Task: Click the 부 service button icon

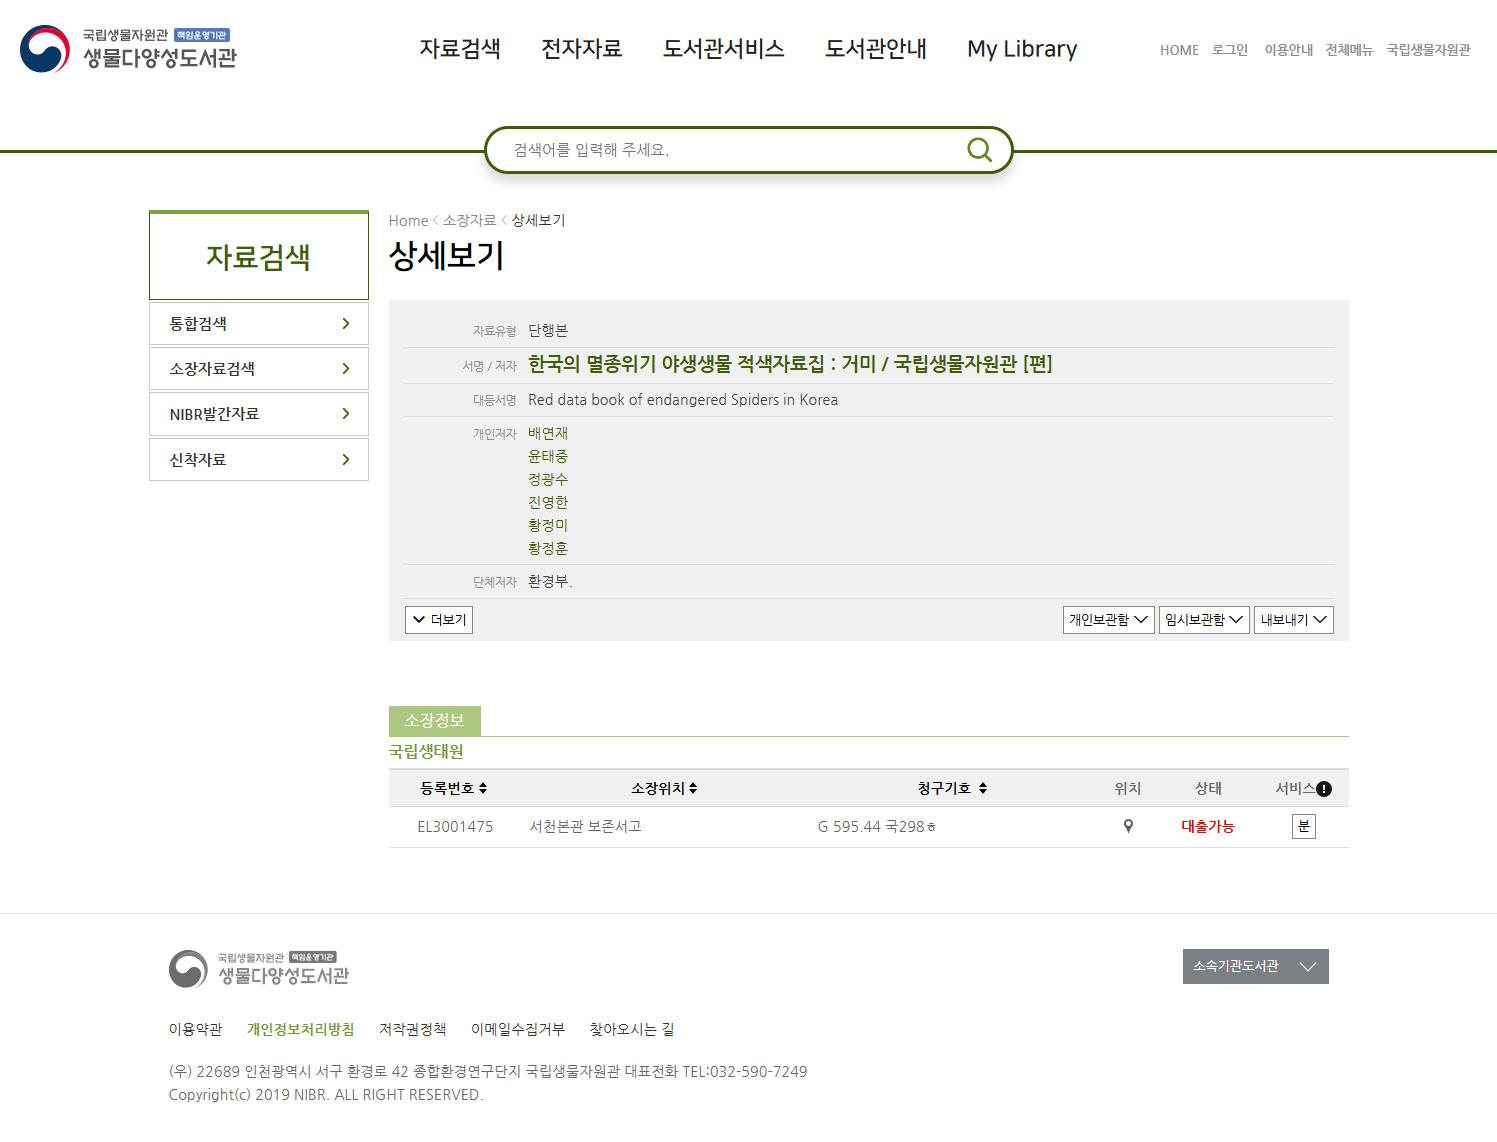Action: point(1303,826)
